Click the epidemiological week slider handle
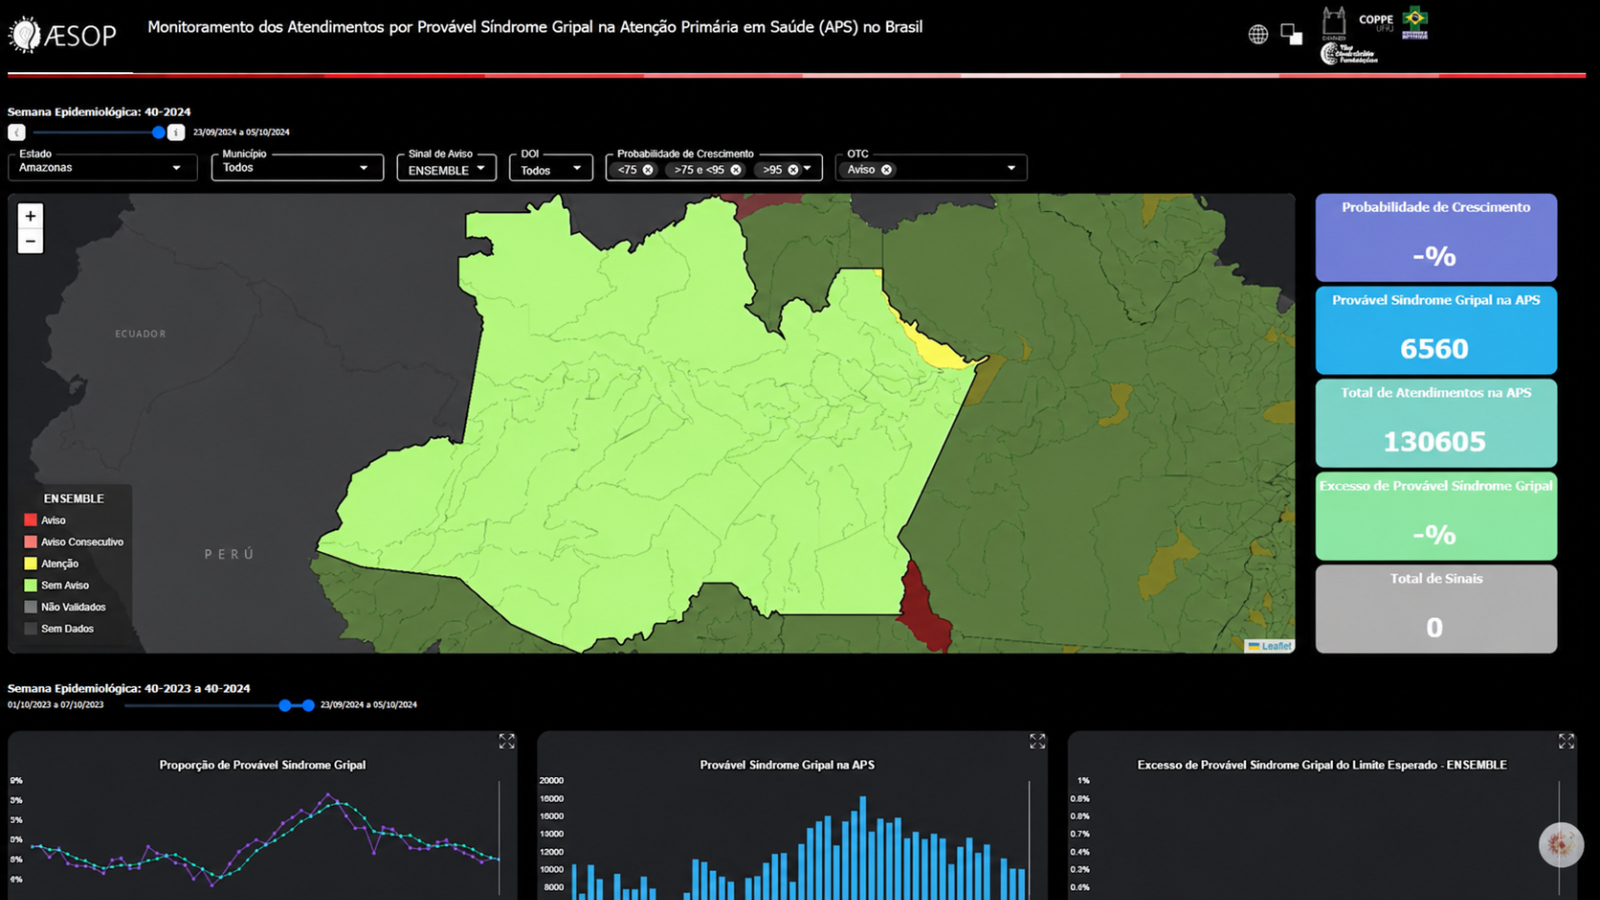This screenshot has height=900, width=1600. coord(158,132)
